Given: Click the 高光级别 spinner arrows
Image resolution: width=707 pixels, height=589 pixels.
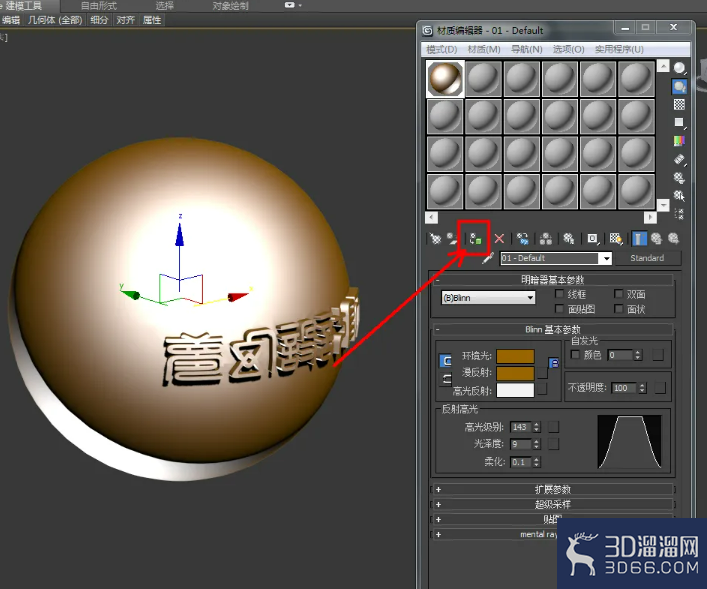Looking at the screenshot, I should point(537,427).
